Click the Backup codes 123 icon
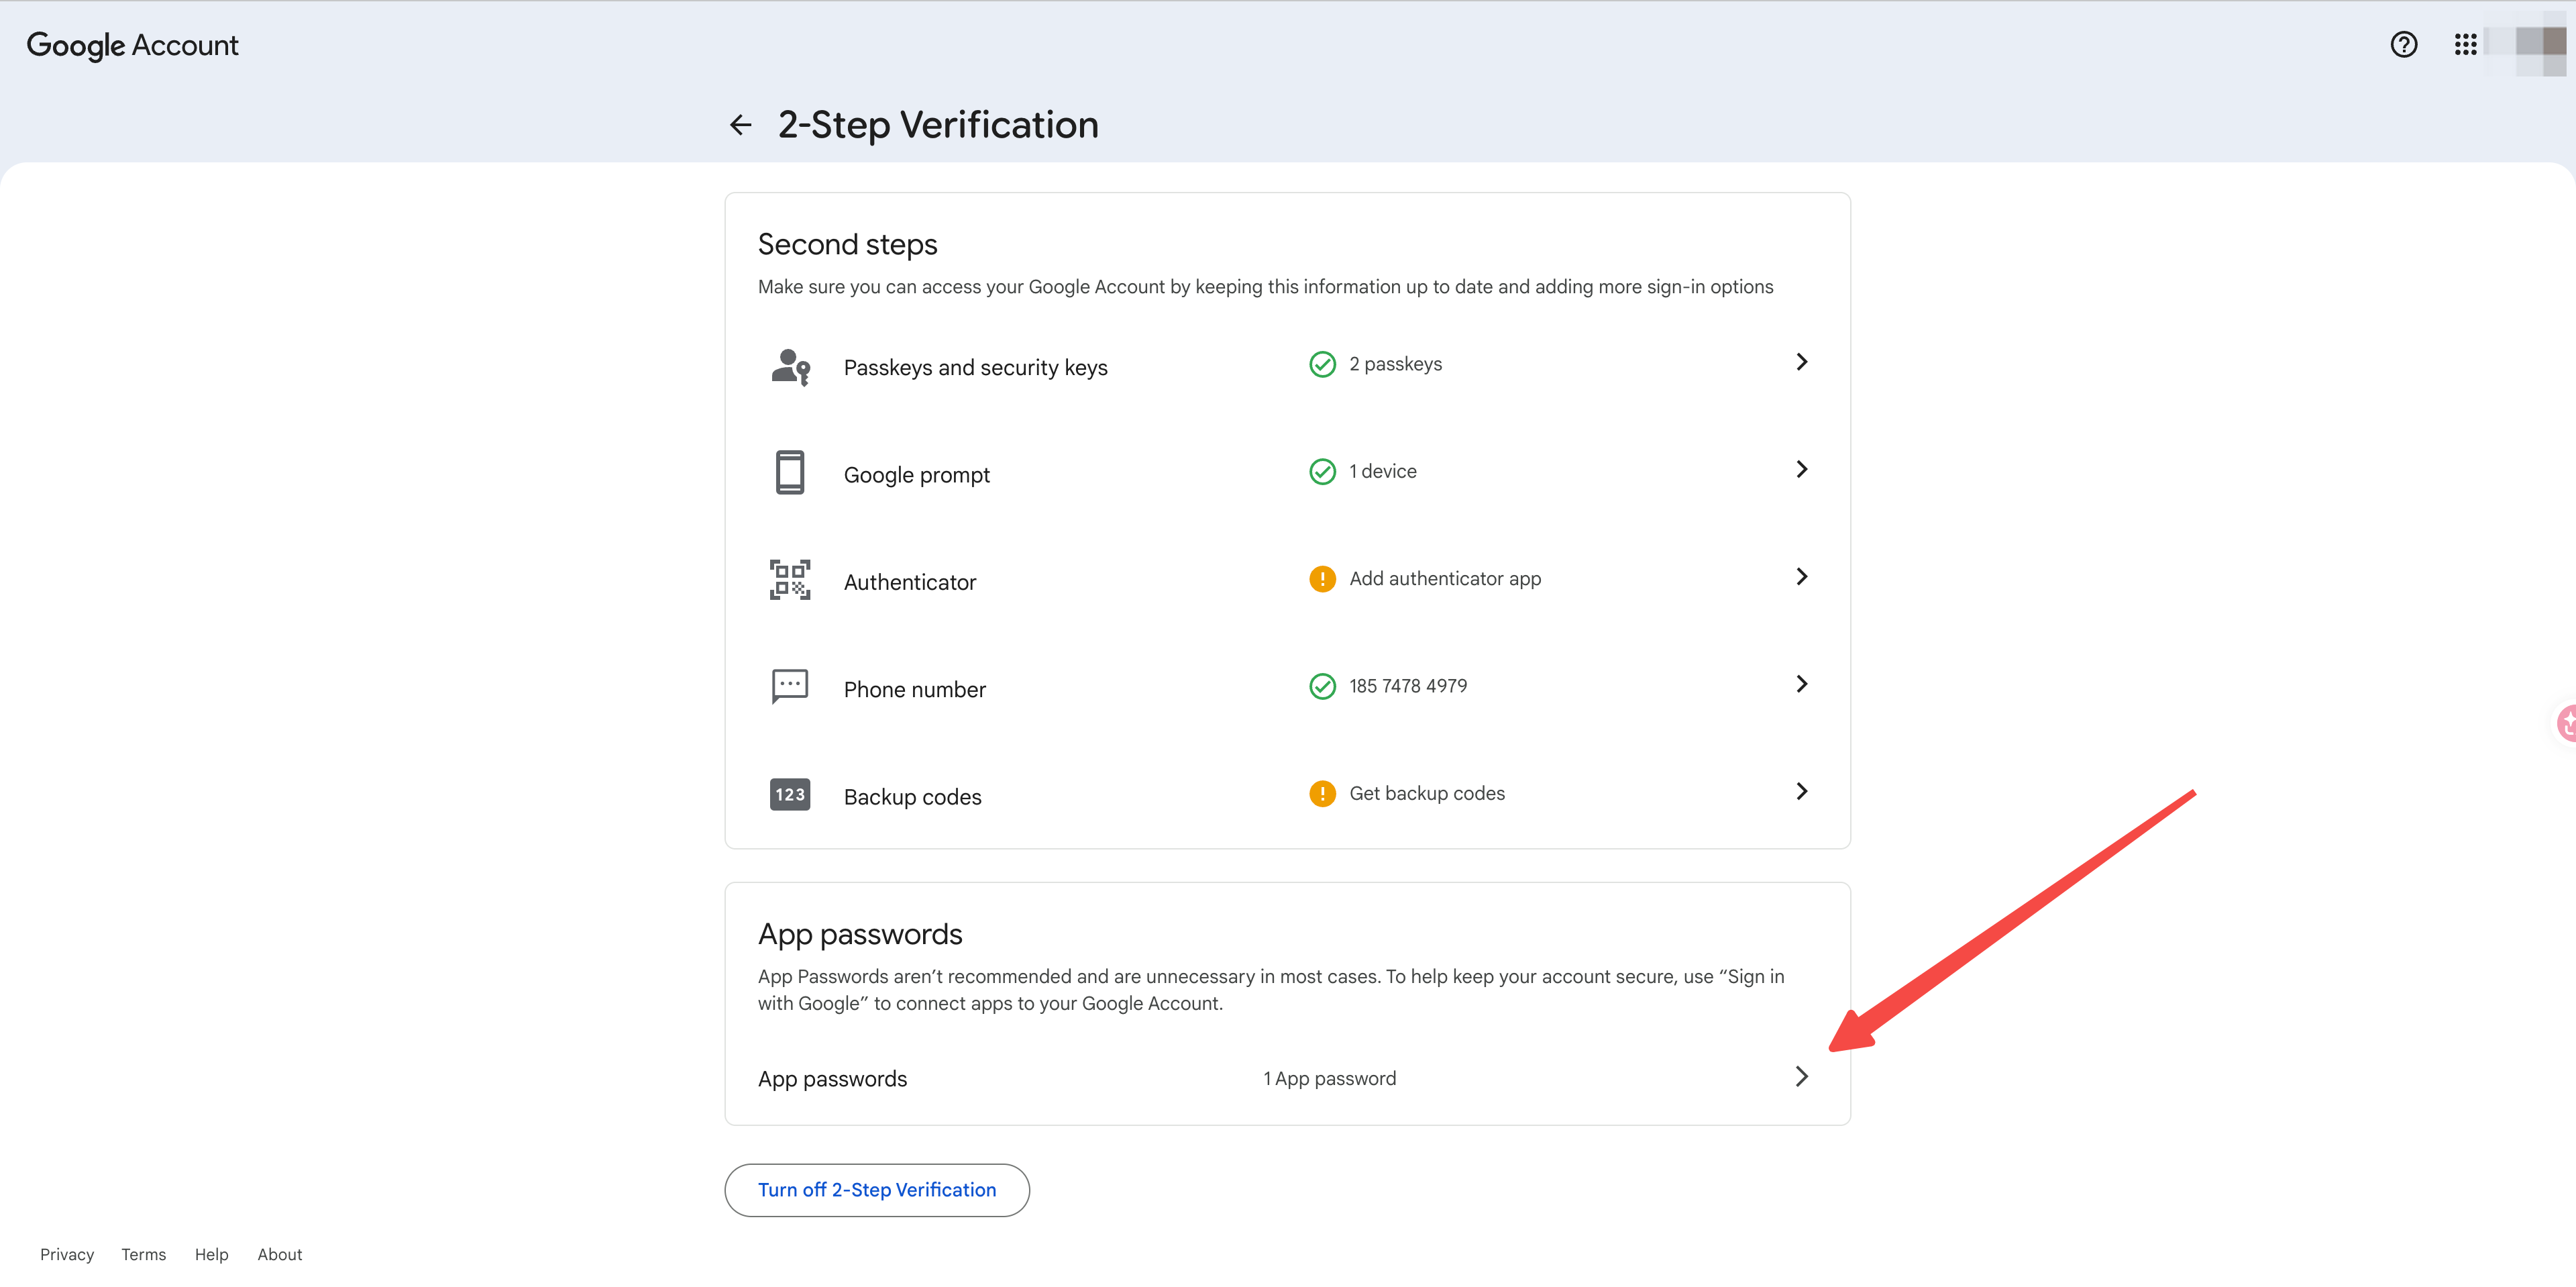Screen dimensions: 2576x1287 coord(790,795)
